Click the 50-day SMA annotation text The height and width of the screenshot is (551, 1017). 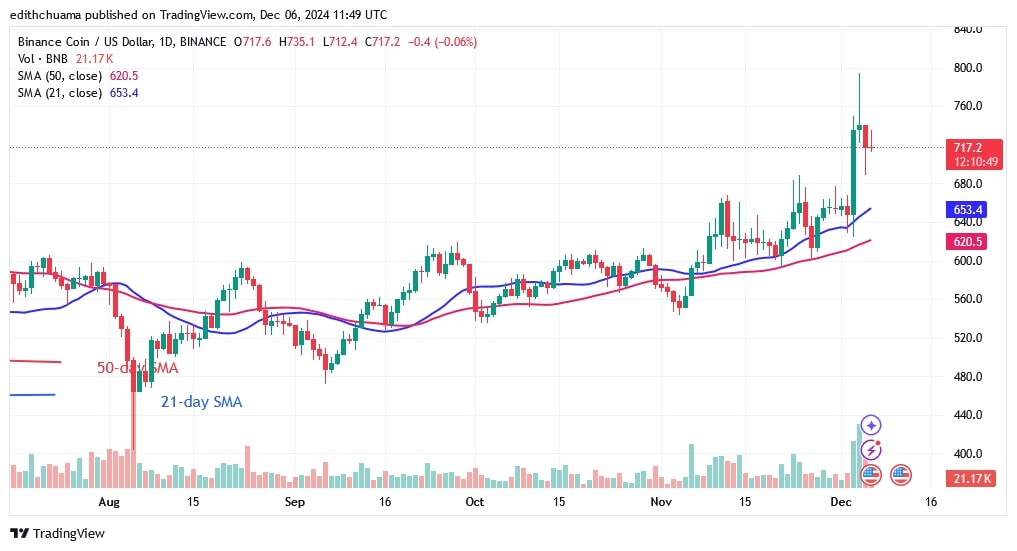coord(138,368)
